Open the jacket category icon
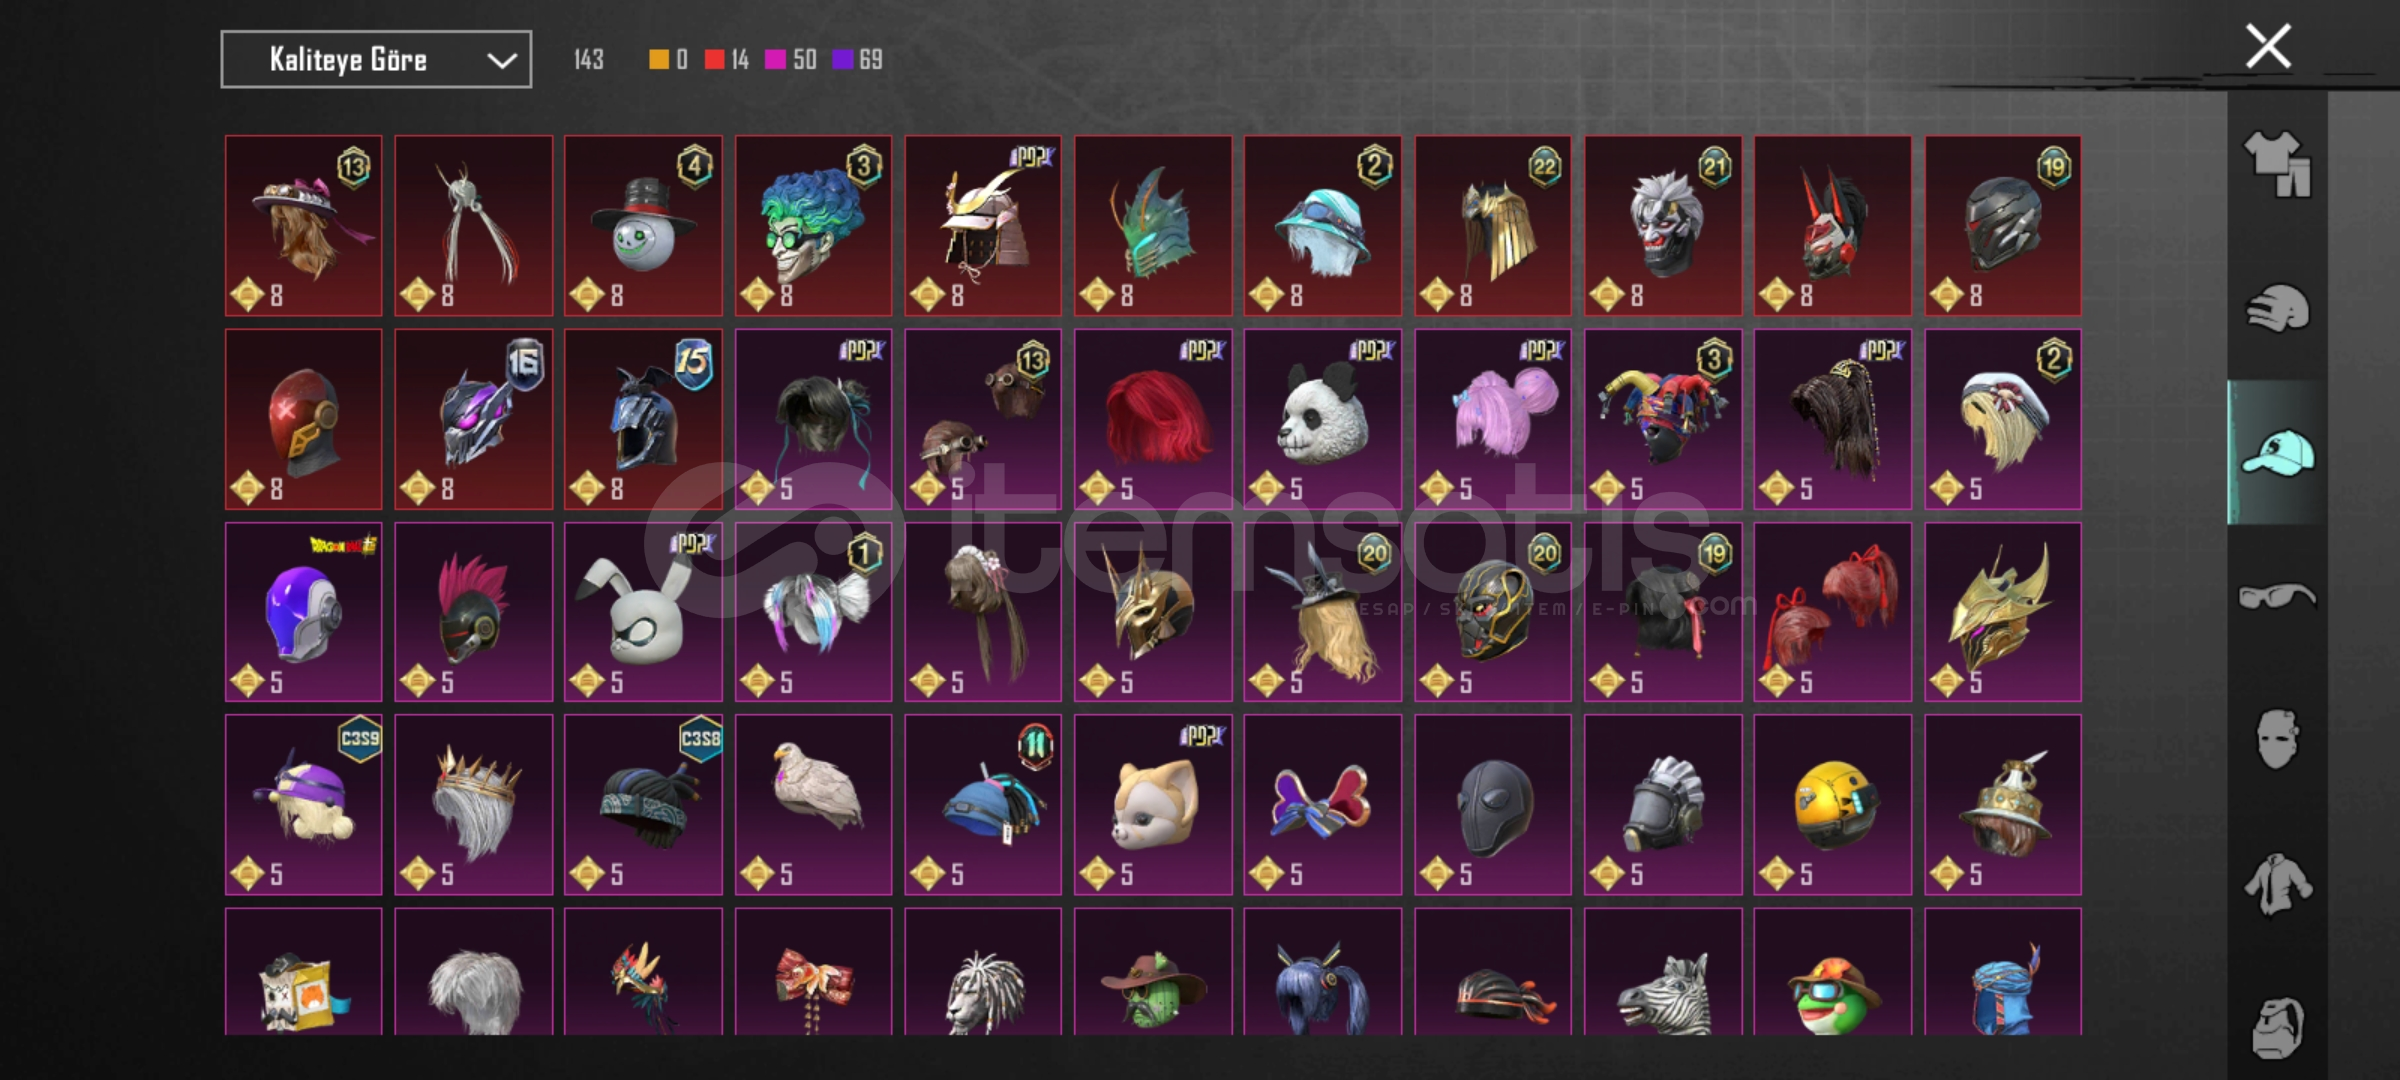This screenshot has height=1080, width=2400. click(x=2277, y=883)
